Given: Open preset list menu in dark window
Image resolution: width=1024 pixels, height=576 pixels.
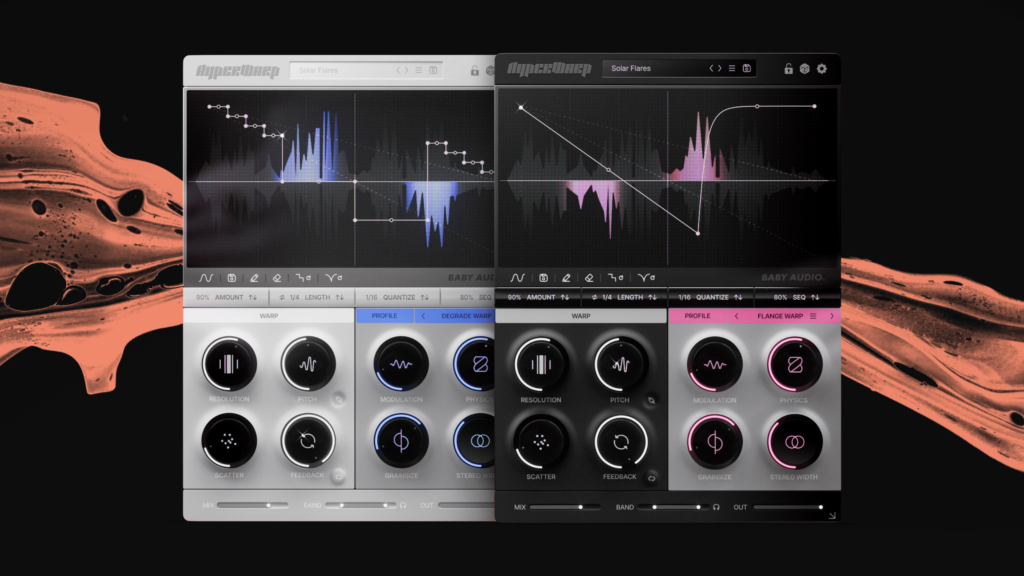Looking at the screenshot, I should tap(732, 68).
